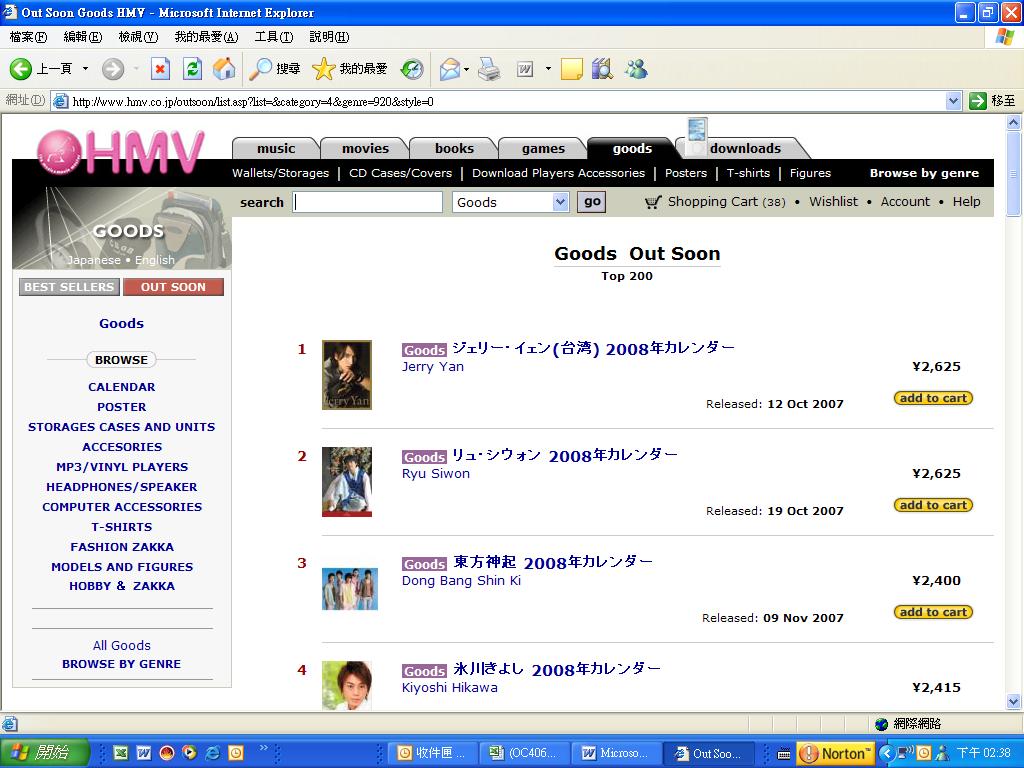Open the View (檢視) menu
The height and width of the screenshot is (768, 1024).
[138, 37]
